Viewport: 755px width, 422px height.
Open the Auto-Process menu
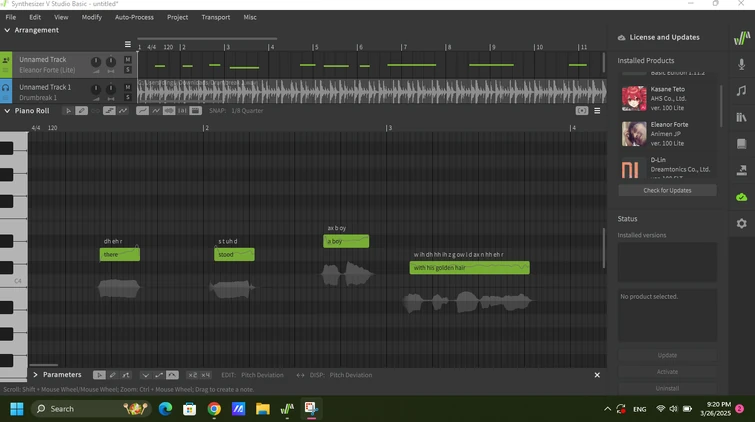point(134,17)
